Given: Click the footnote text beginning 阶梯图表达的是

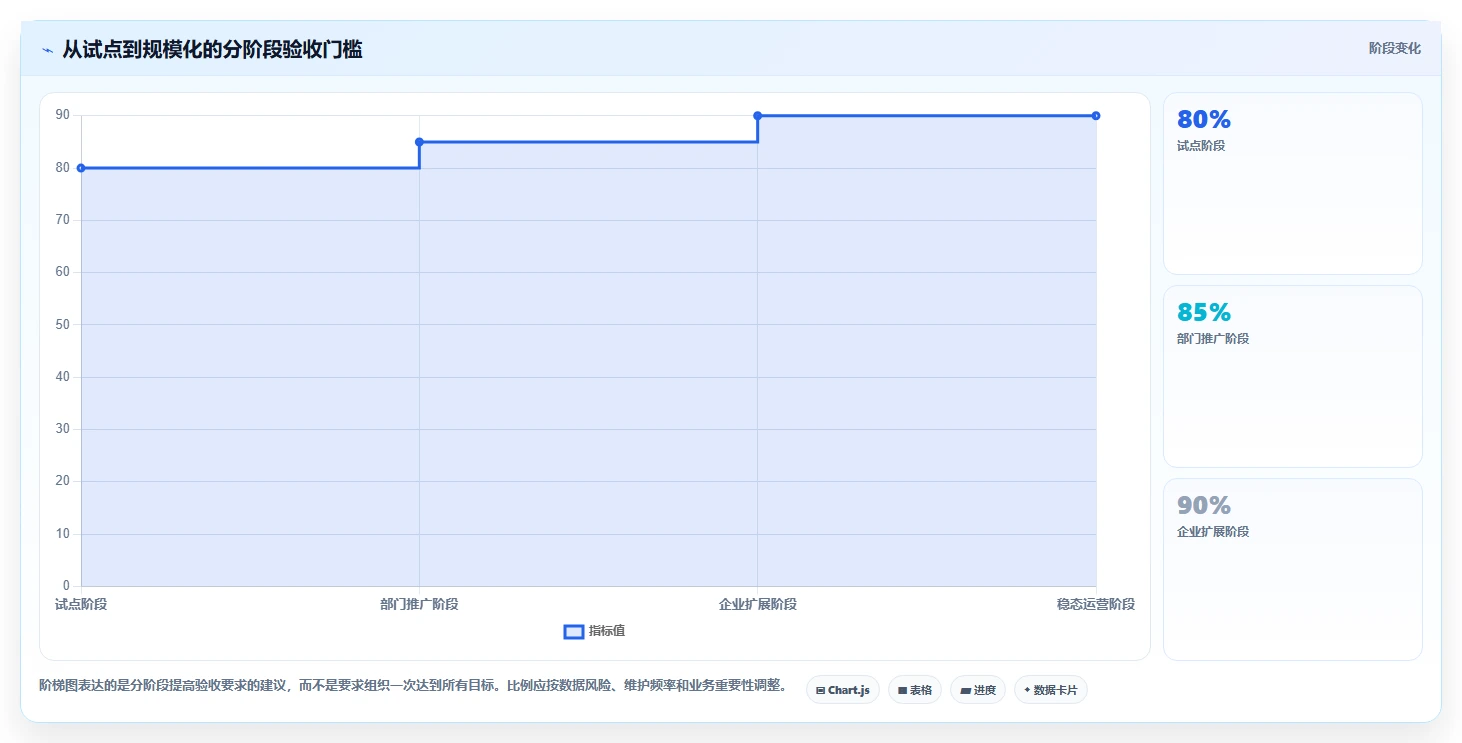Looking at the screenshot, I should pos(413,686).
